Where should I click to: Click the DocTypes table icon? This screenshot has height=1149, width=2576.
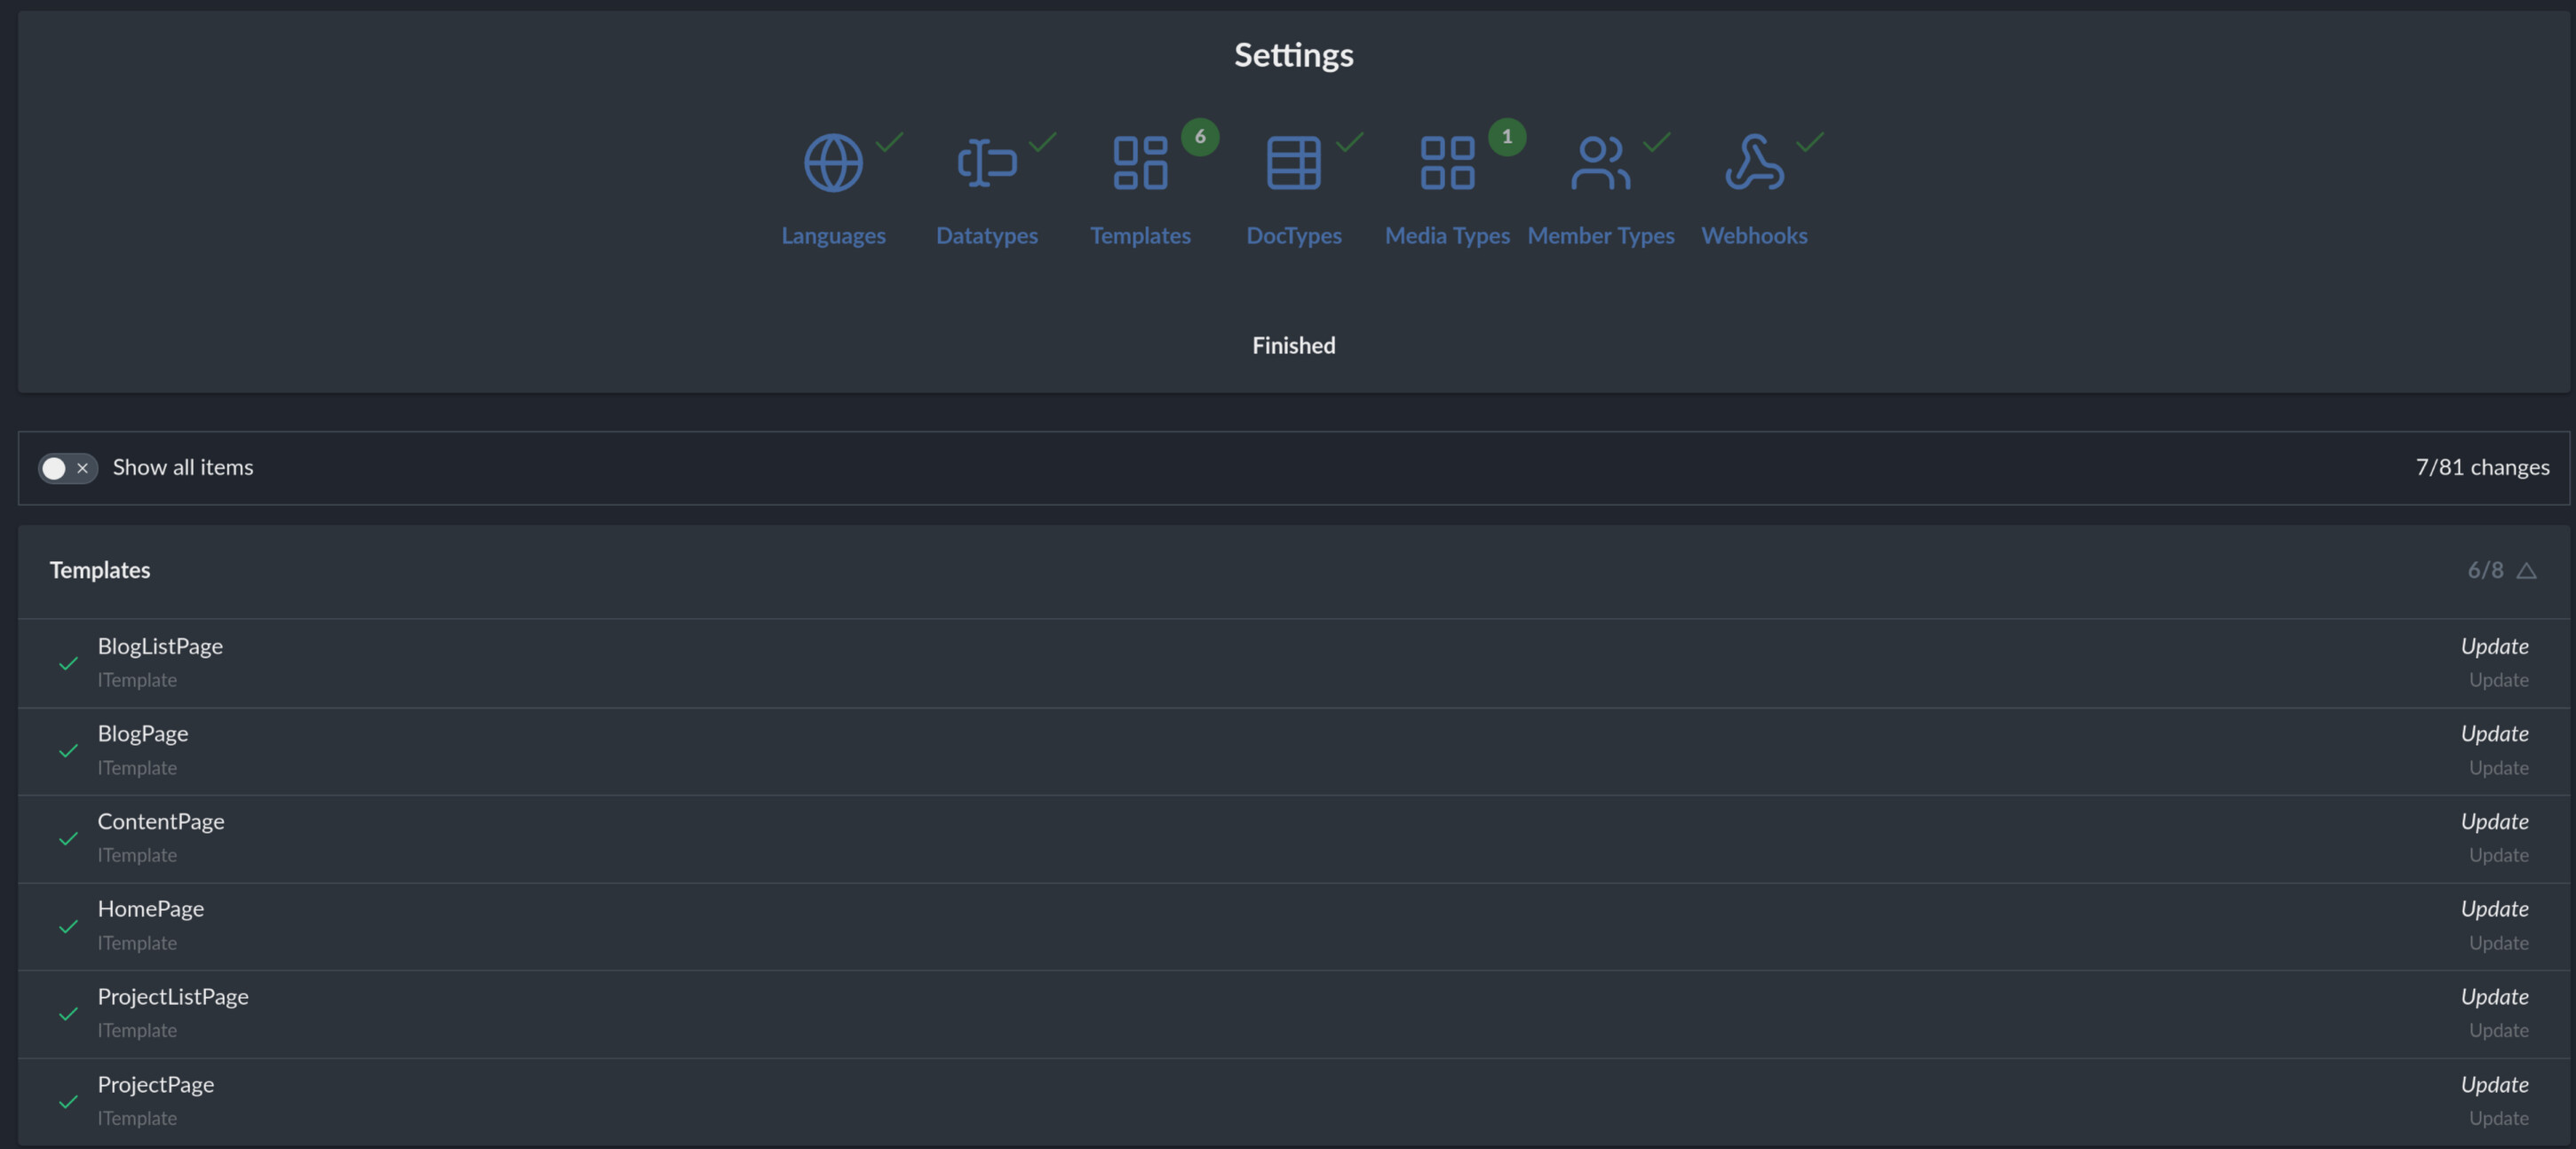click(1293, 163)
